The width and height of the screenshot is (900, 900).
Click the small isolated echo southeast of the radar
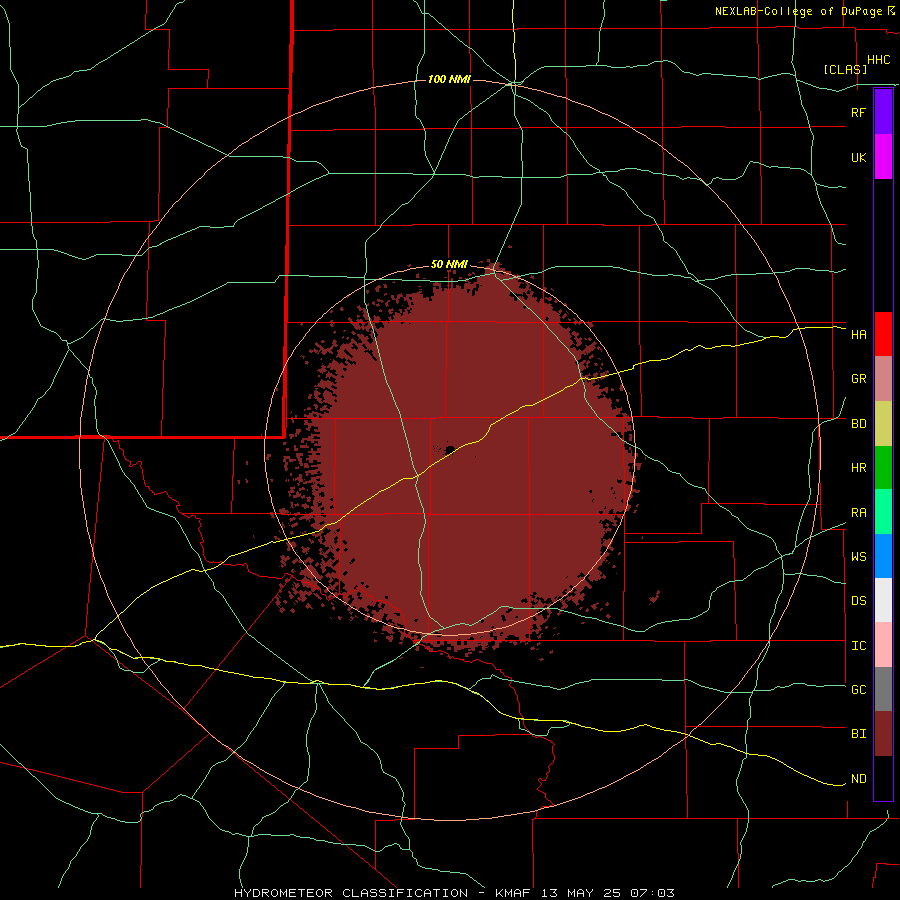pyautogui.click(x=654, y=597)
